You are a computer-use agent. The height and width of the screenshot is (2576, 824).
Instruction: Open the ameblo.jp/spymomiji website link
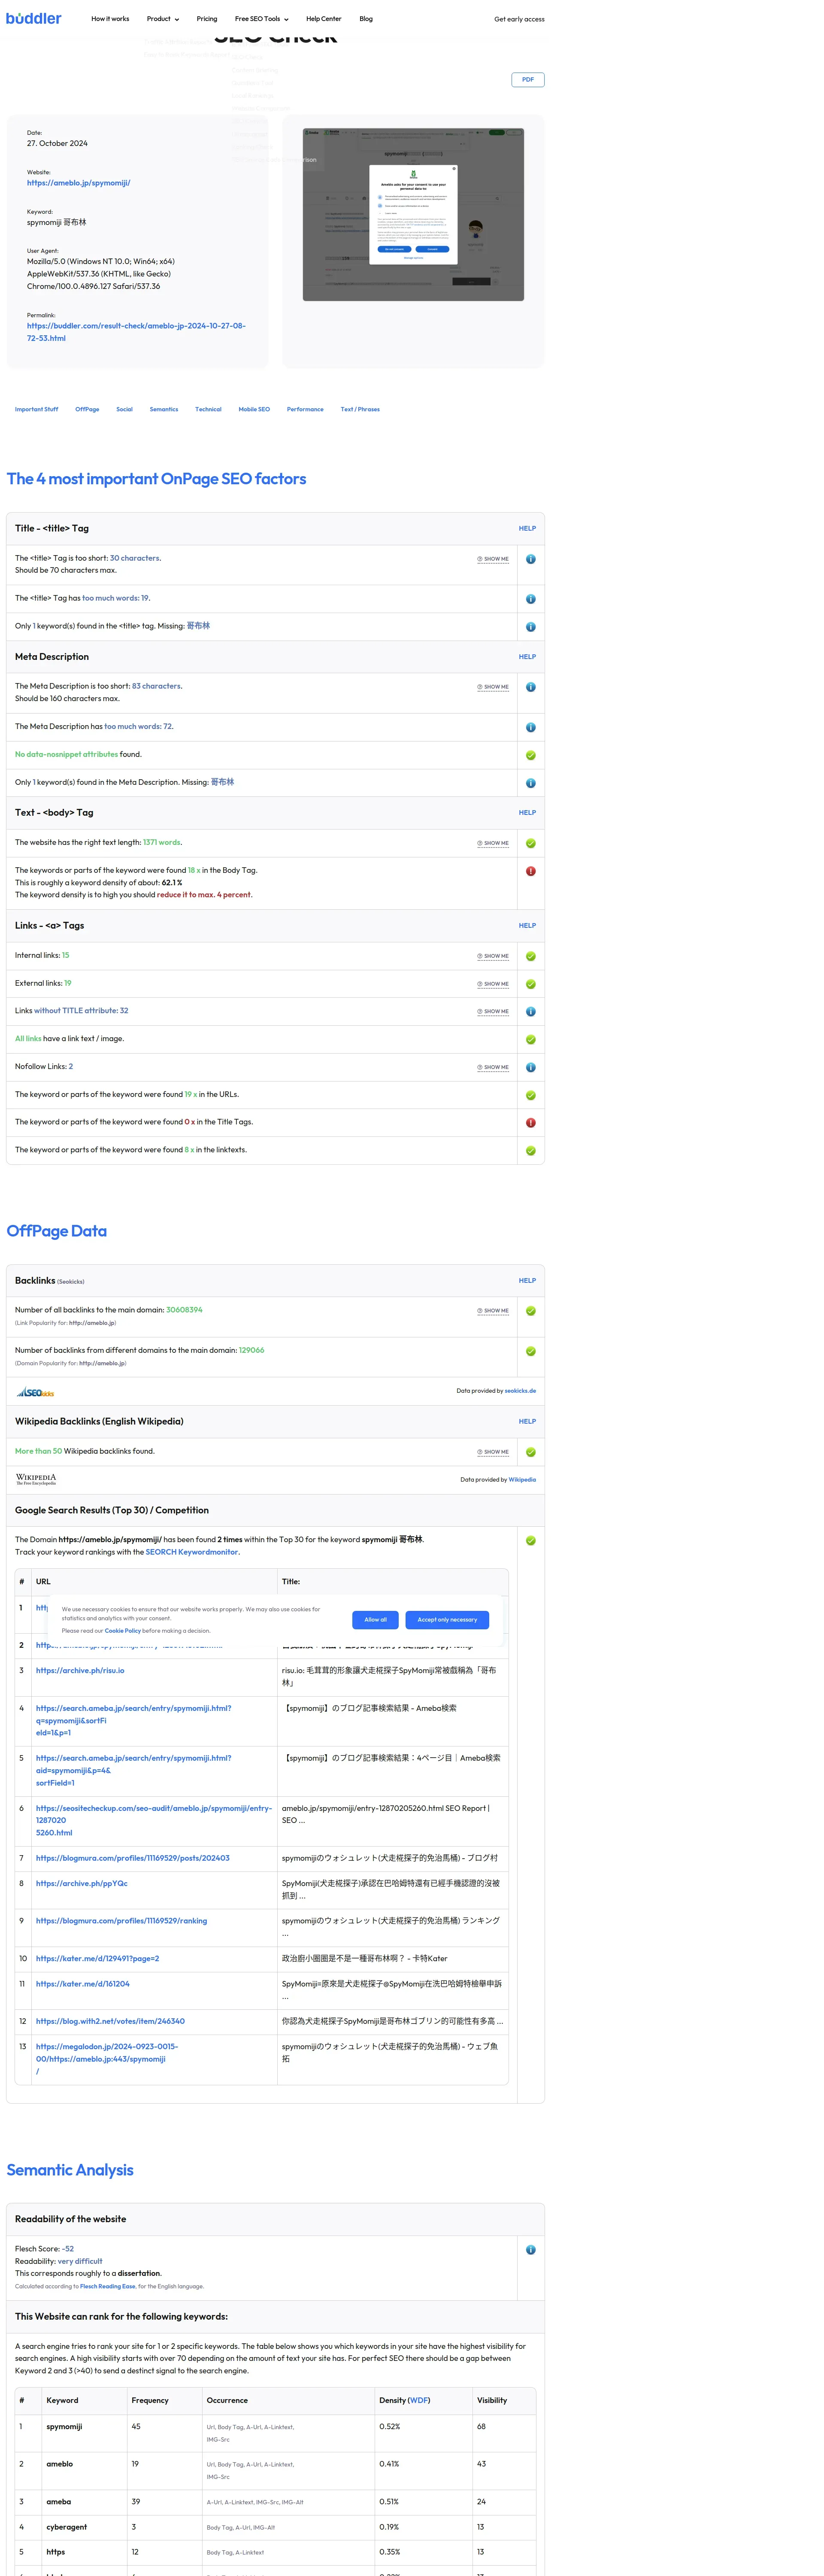point(78,183)
